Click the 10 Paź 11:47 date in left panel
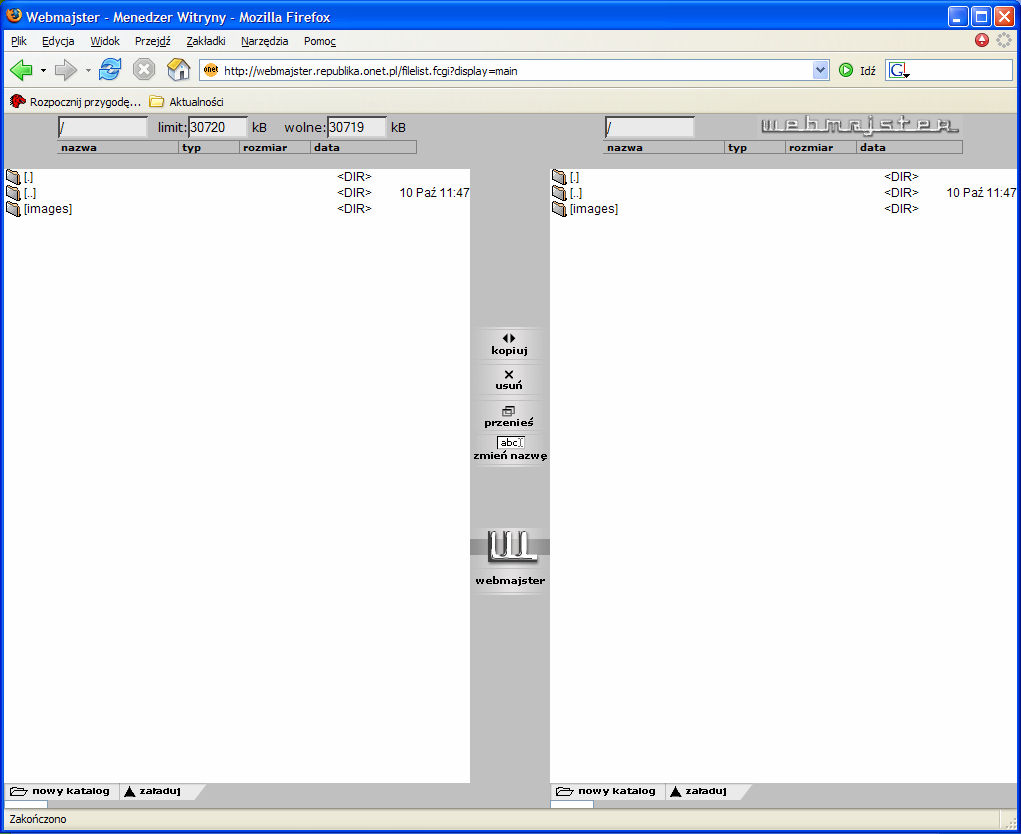Viewport: 1021px width, 834px height. 434,193
